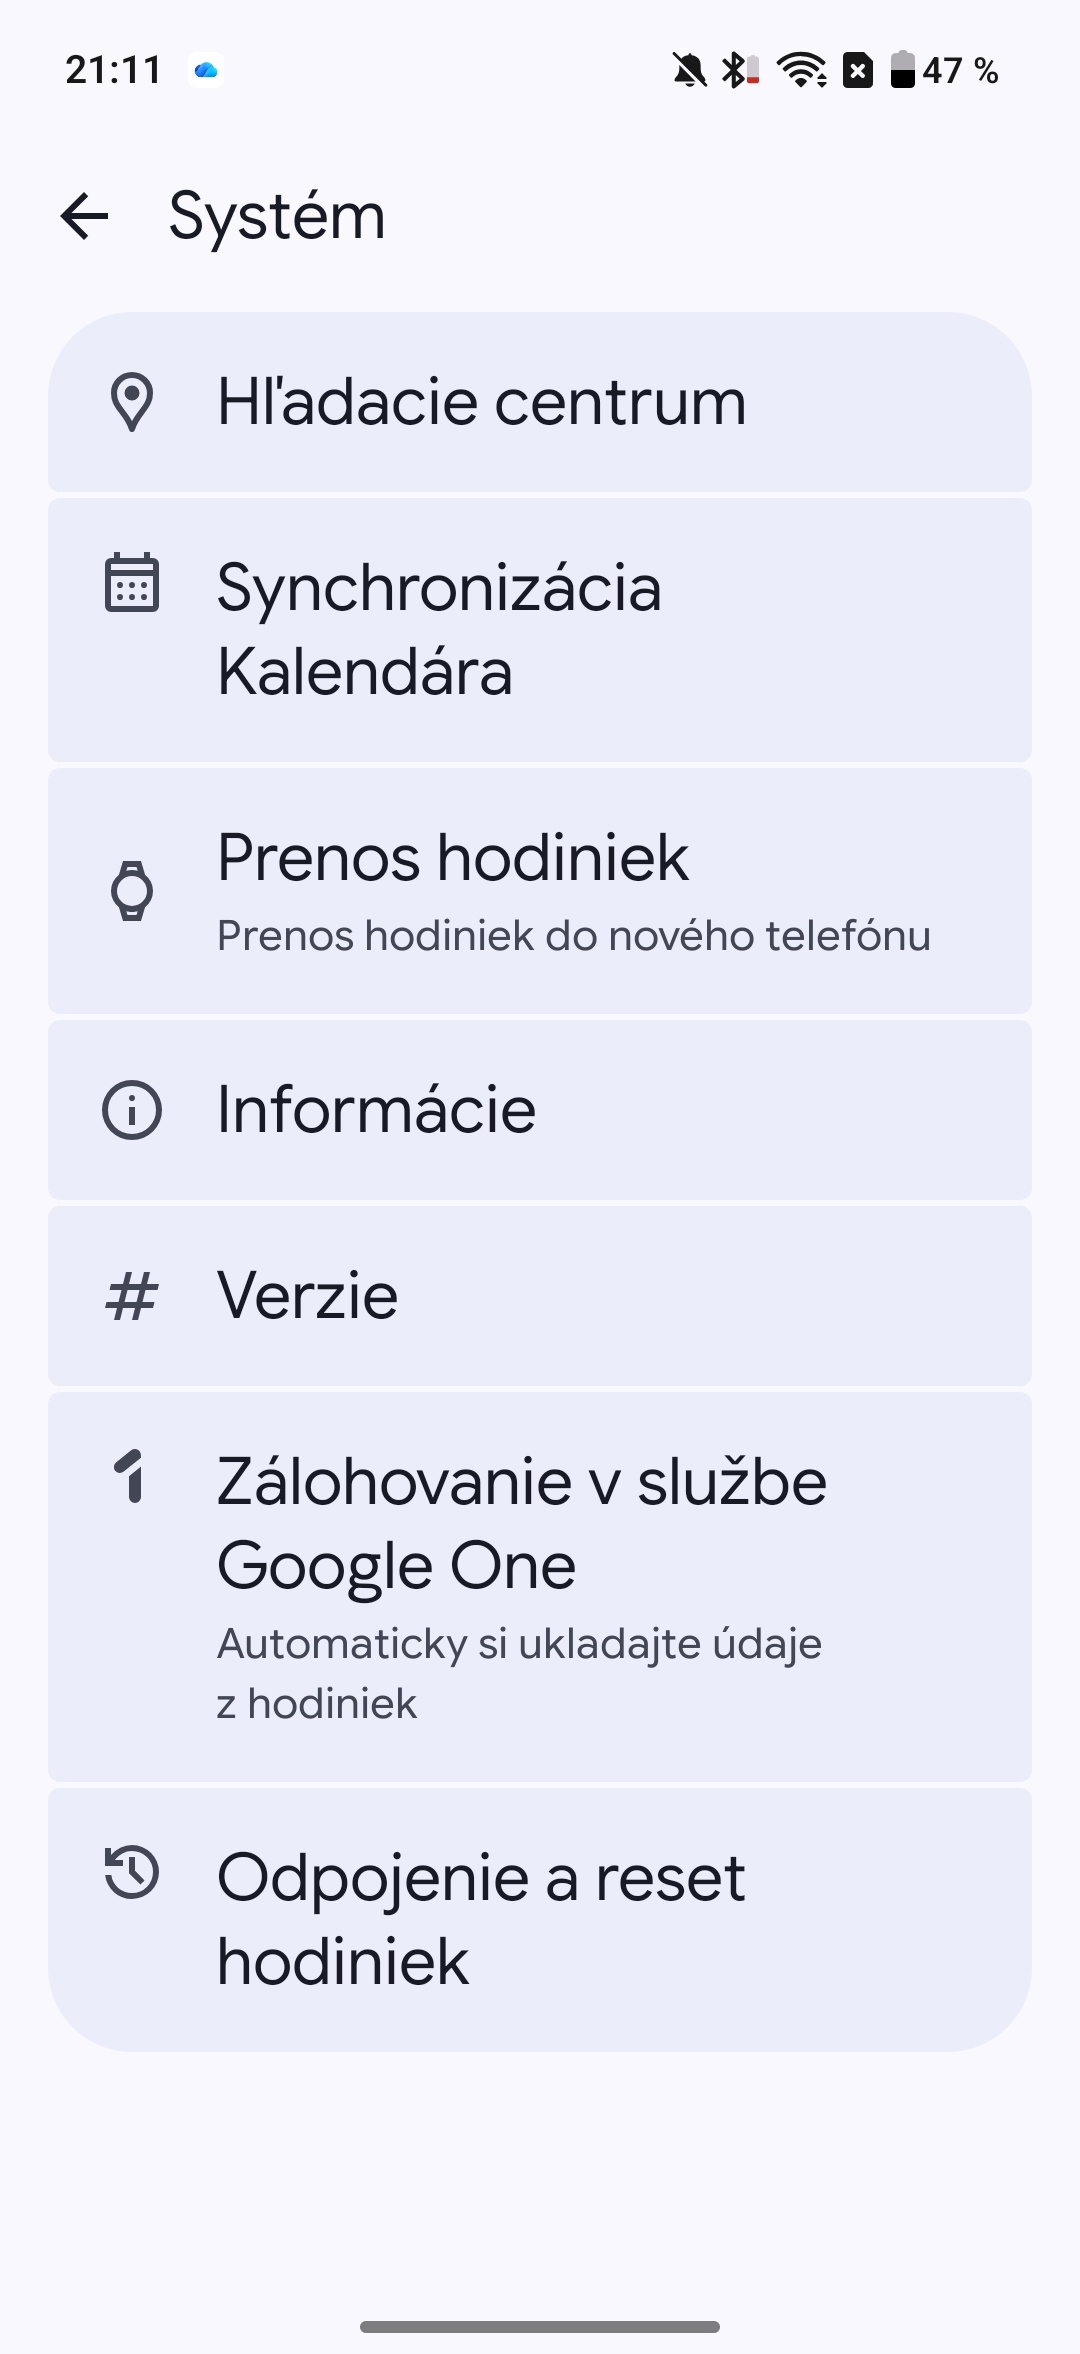Select Odpojenie a reset hodiniek

tap(540, 1918)
